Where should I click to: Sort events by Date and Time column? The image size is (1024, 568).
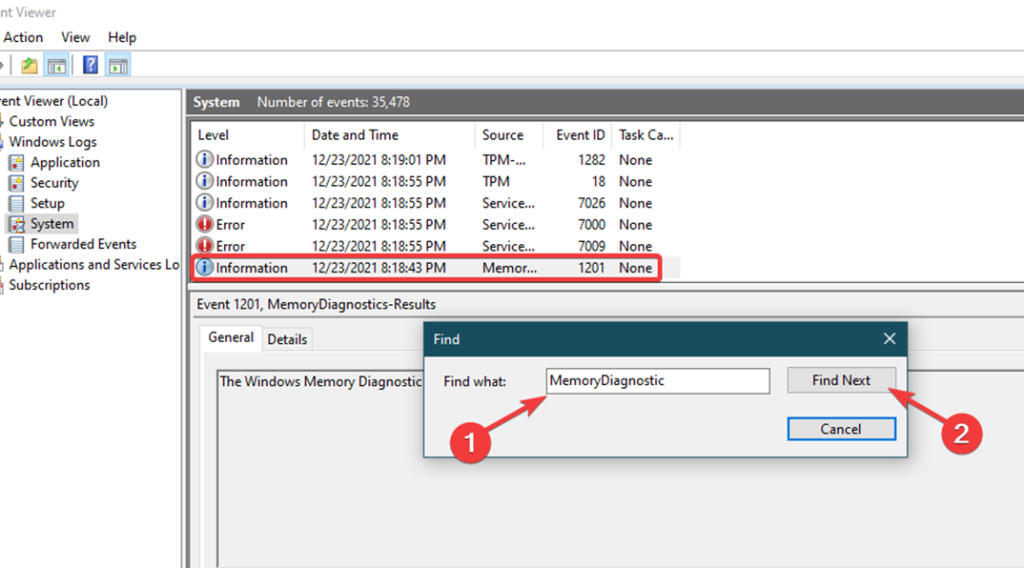click(x=355, y=135)
